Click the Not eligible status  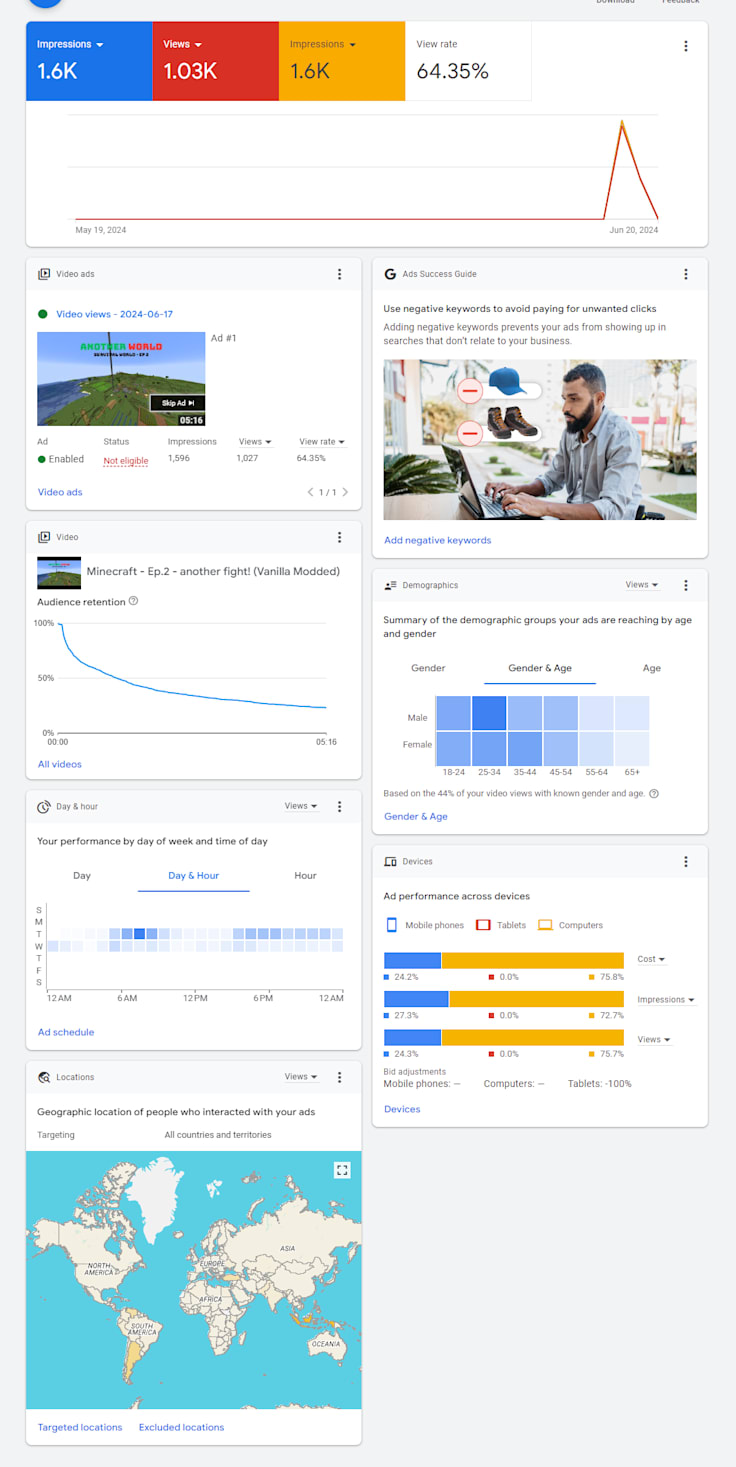pos(126,460)
